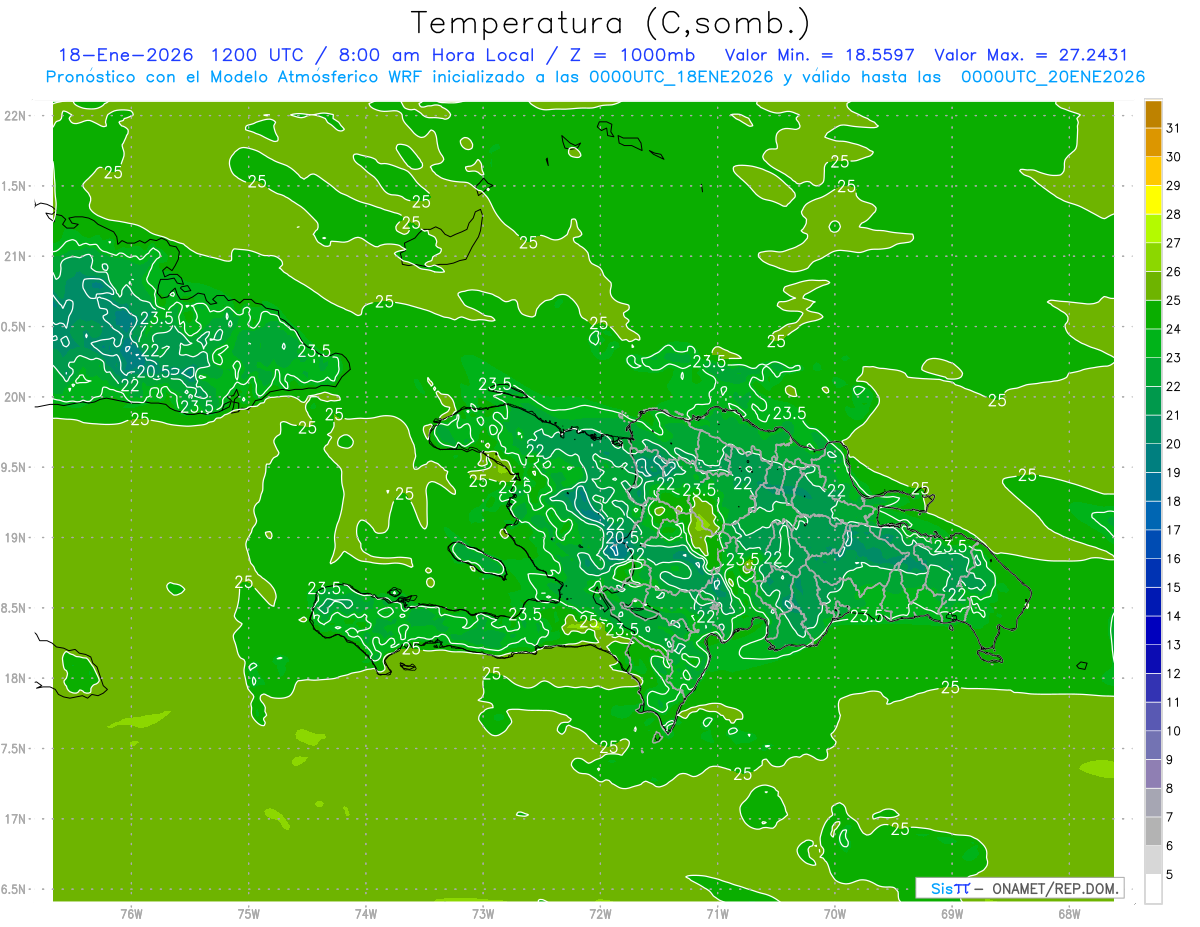Click the legend value label "14"
The width and height of the screenshot is (1200, 927).
point(1173,616)
